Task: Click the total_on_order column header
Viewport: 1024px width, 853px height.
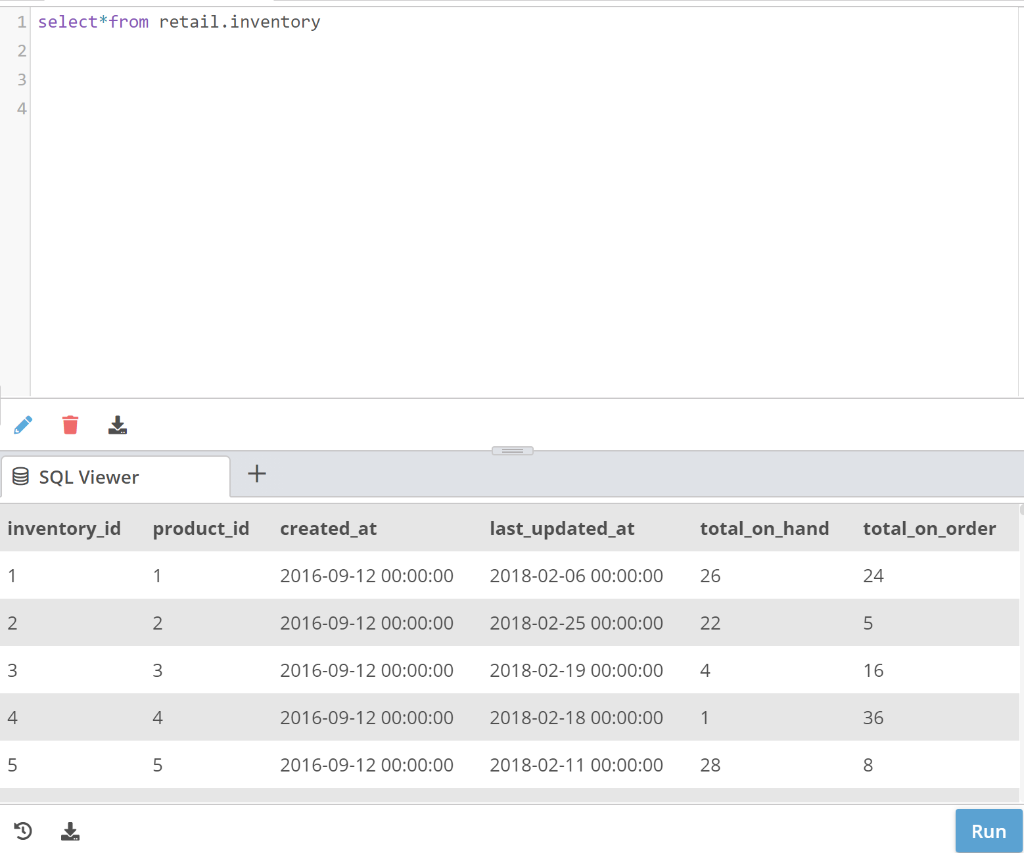Action: [x=929, y=528]
